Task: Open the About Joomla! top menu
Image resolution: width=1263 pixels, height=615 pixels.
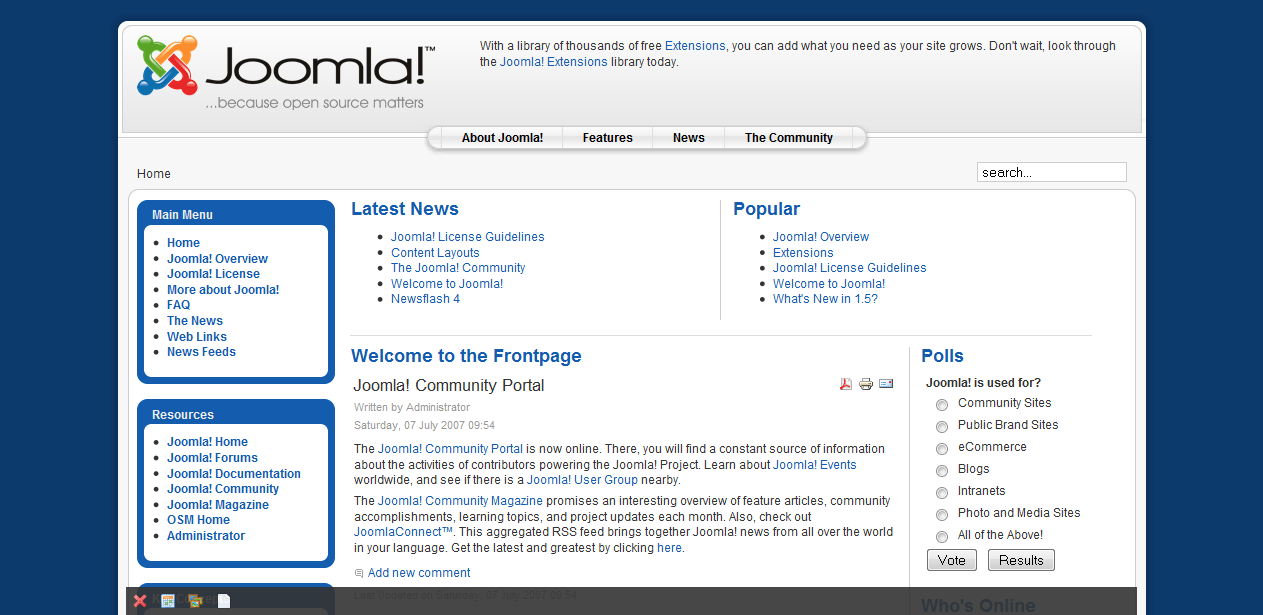Action: point(502,138)
